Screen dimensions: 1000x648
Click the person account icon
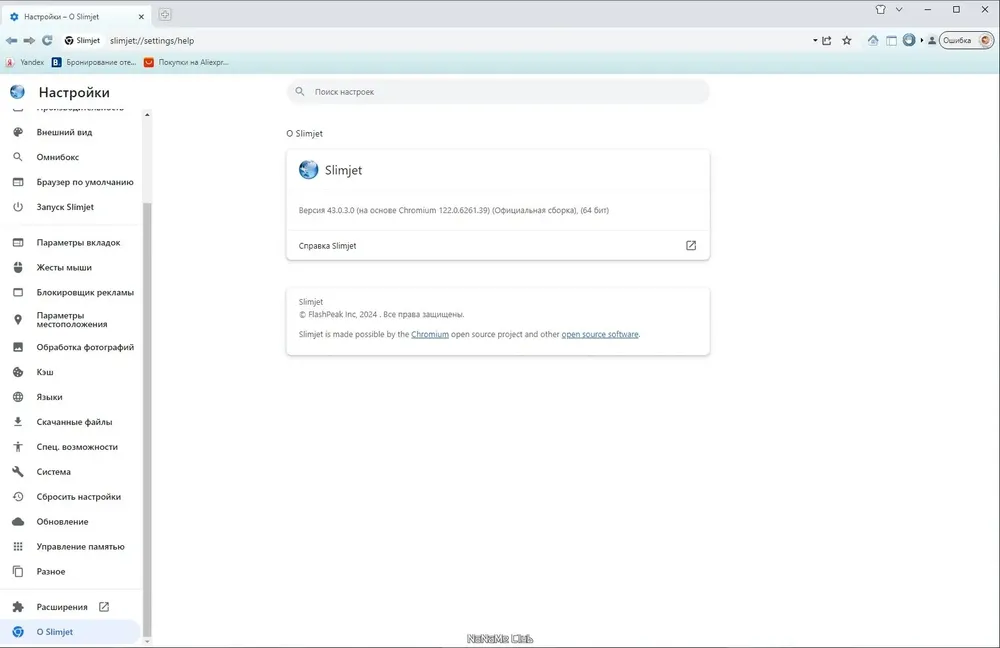coord(932,40)
